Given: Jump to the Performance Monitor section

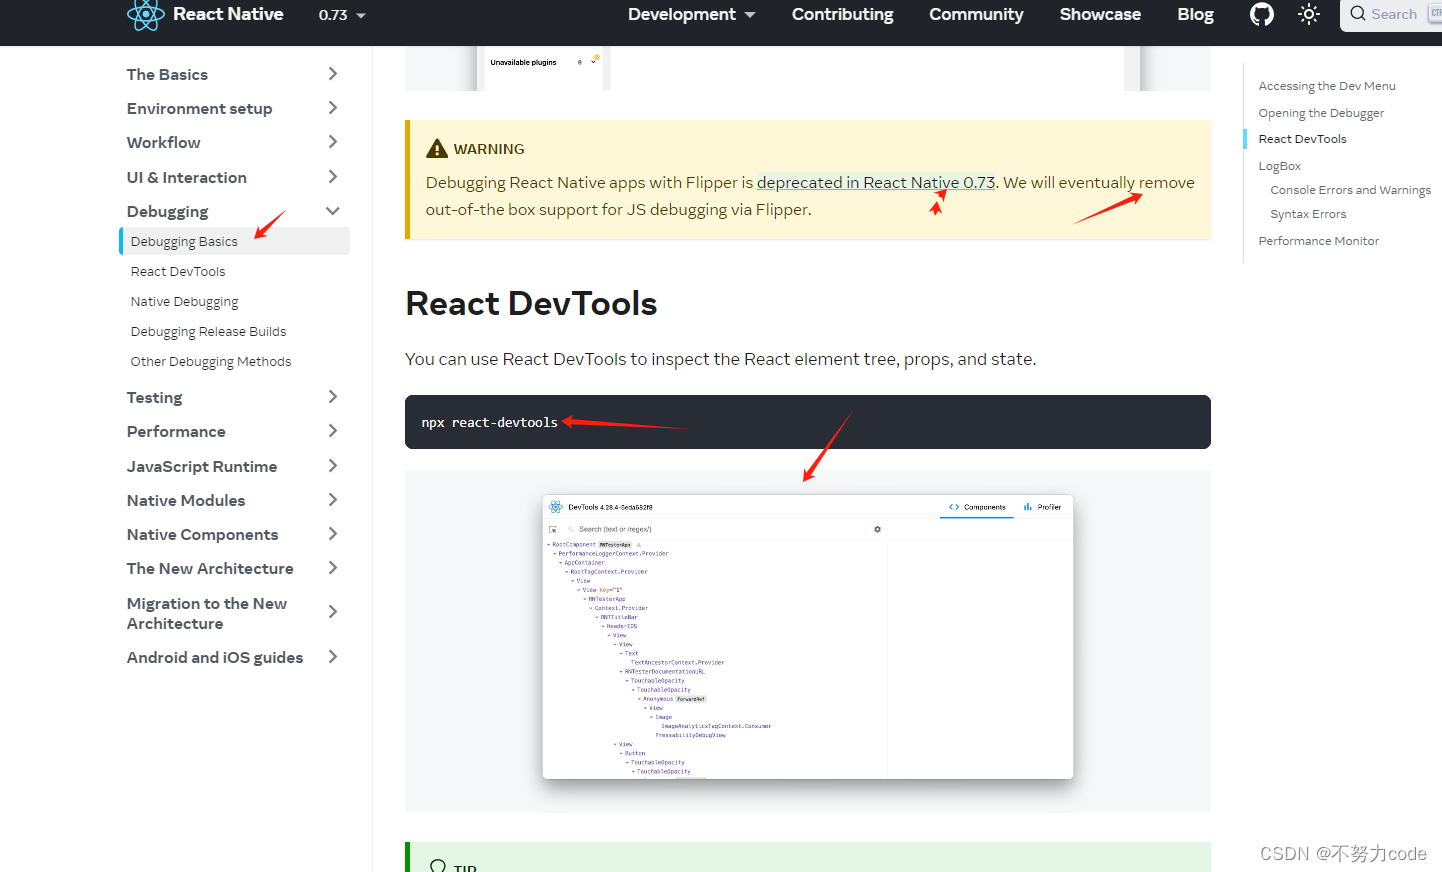Looking at the screenshot, I should tap(1318, 241).
